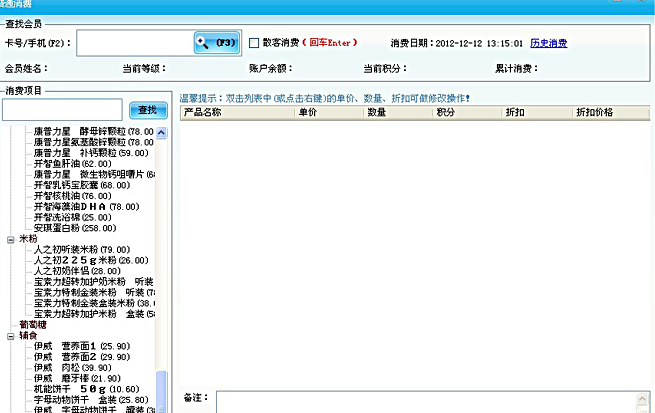Image resolution: width=655 pixels, height=413 pixels.
Task: Select 宝索力特制金装米粉 听装
Action: coord(94,293)
